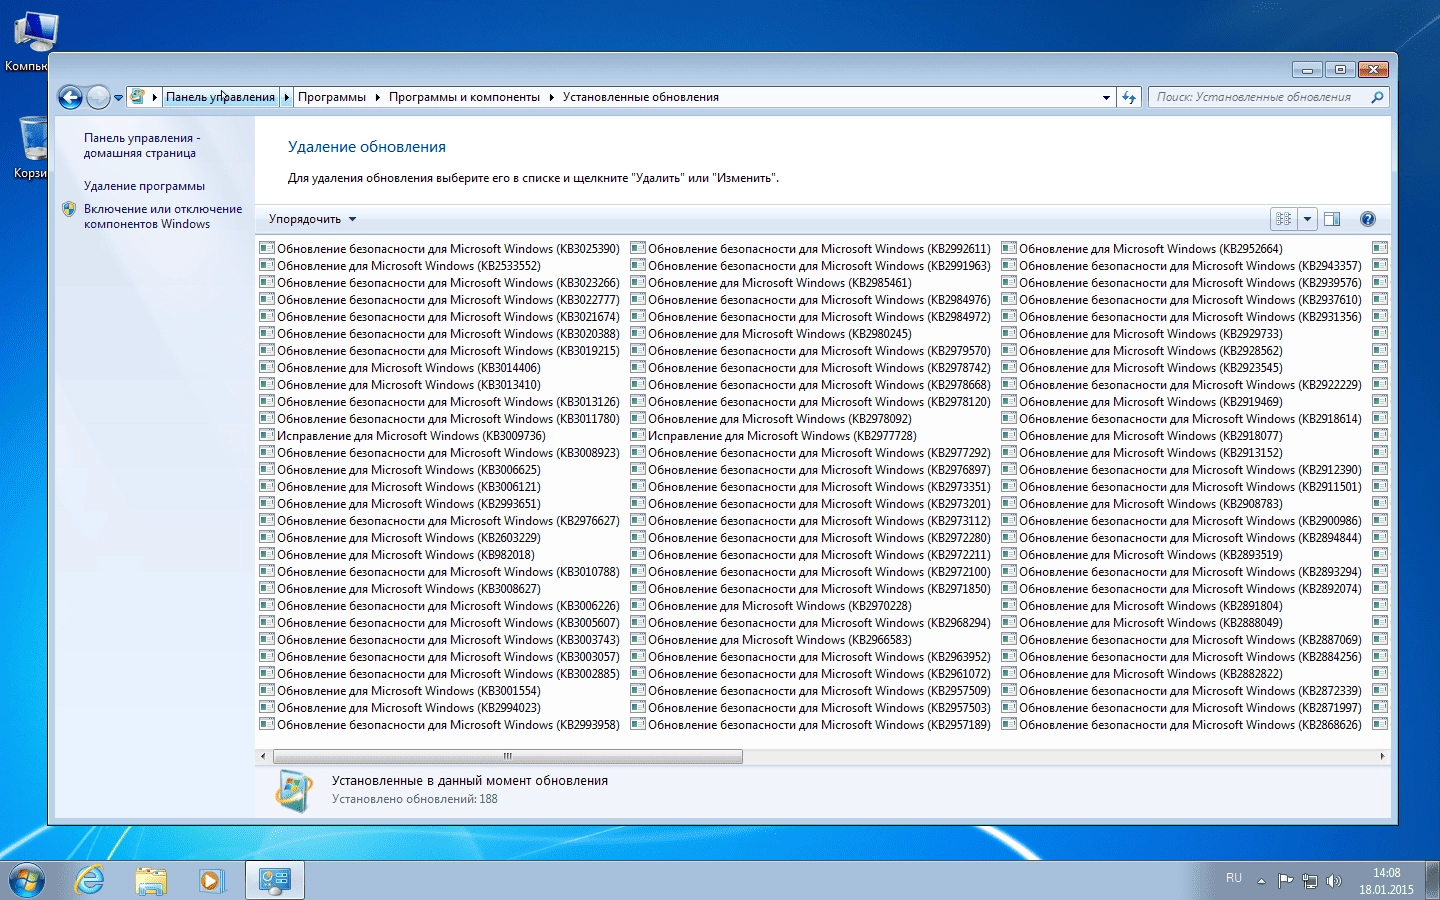Image resolution: width=1440 pixels, height=900 pixels.
Task: Click the Control Panel icon in address bar
Action: point(138,97)
